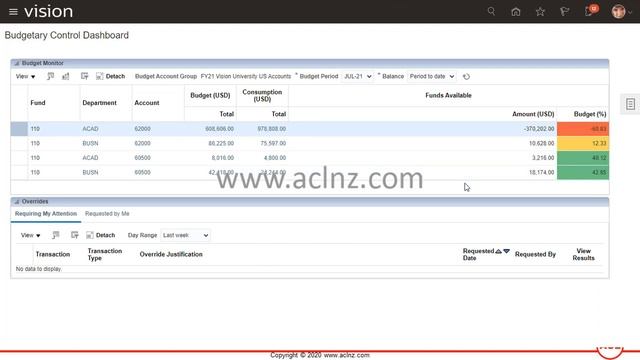The height and width of the screenshot is (360, 640).
Task: Click funds available amount 18,174.00
Action: click(x=541, y=172)
